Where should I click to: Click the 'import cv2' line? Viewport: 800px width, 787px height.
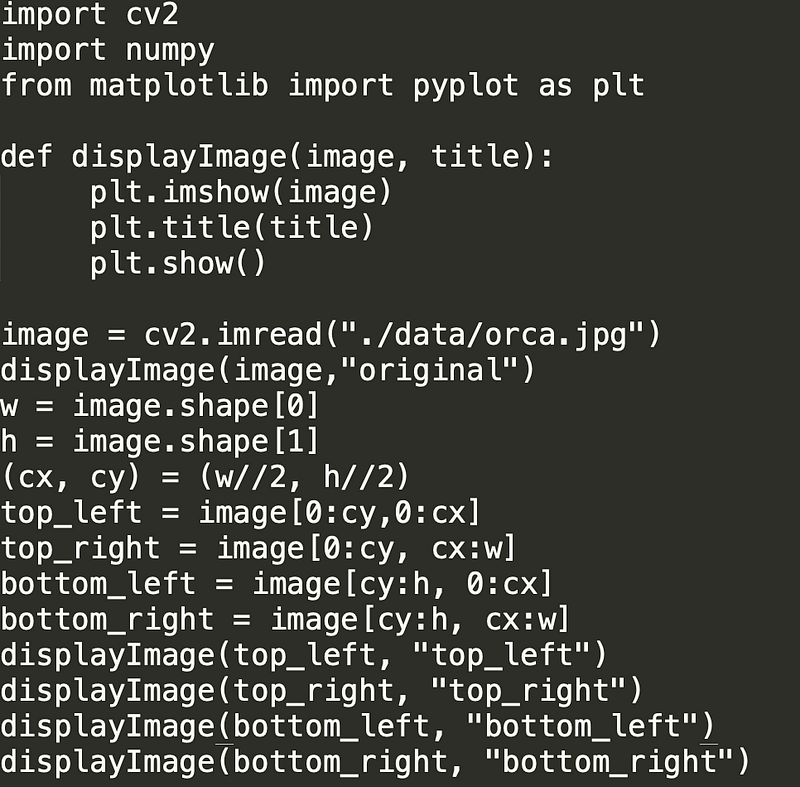90,14
